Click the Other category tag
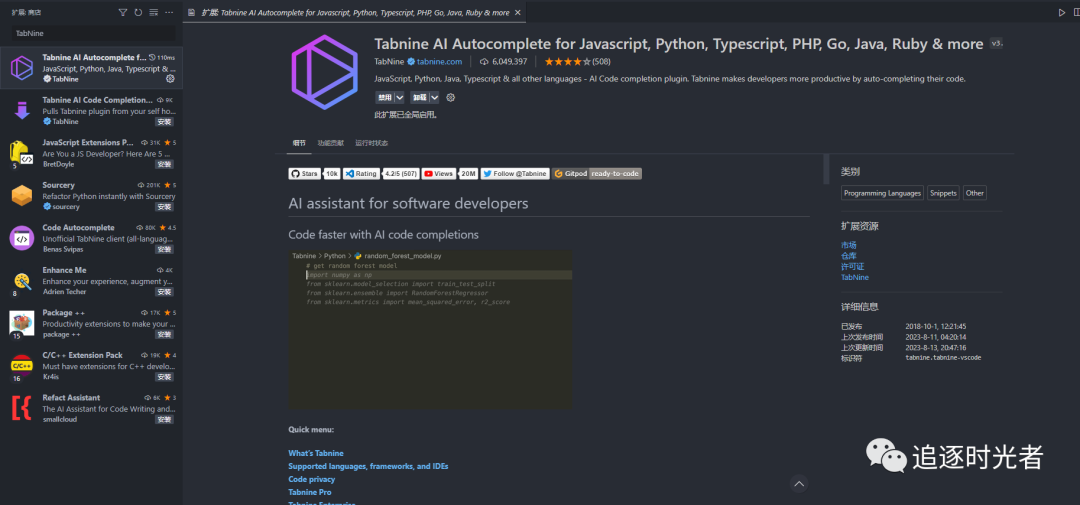1080x505 pixels. [x=975, y=193]
